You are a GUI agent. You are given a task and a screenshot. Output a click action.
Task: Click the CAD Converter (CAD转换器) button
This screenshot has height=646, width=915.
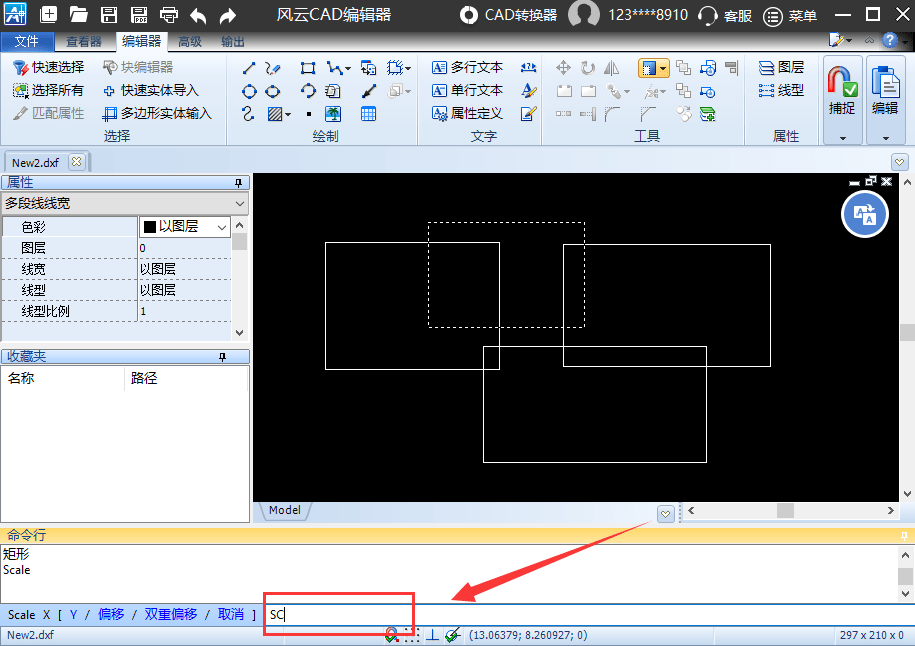pos(509,15)
